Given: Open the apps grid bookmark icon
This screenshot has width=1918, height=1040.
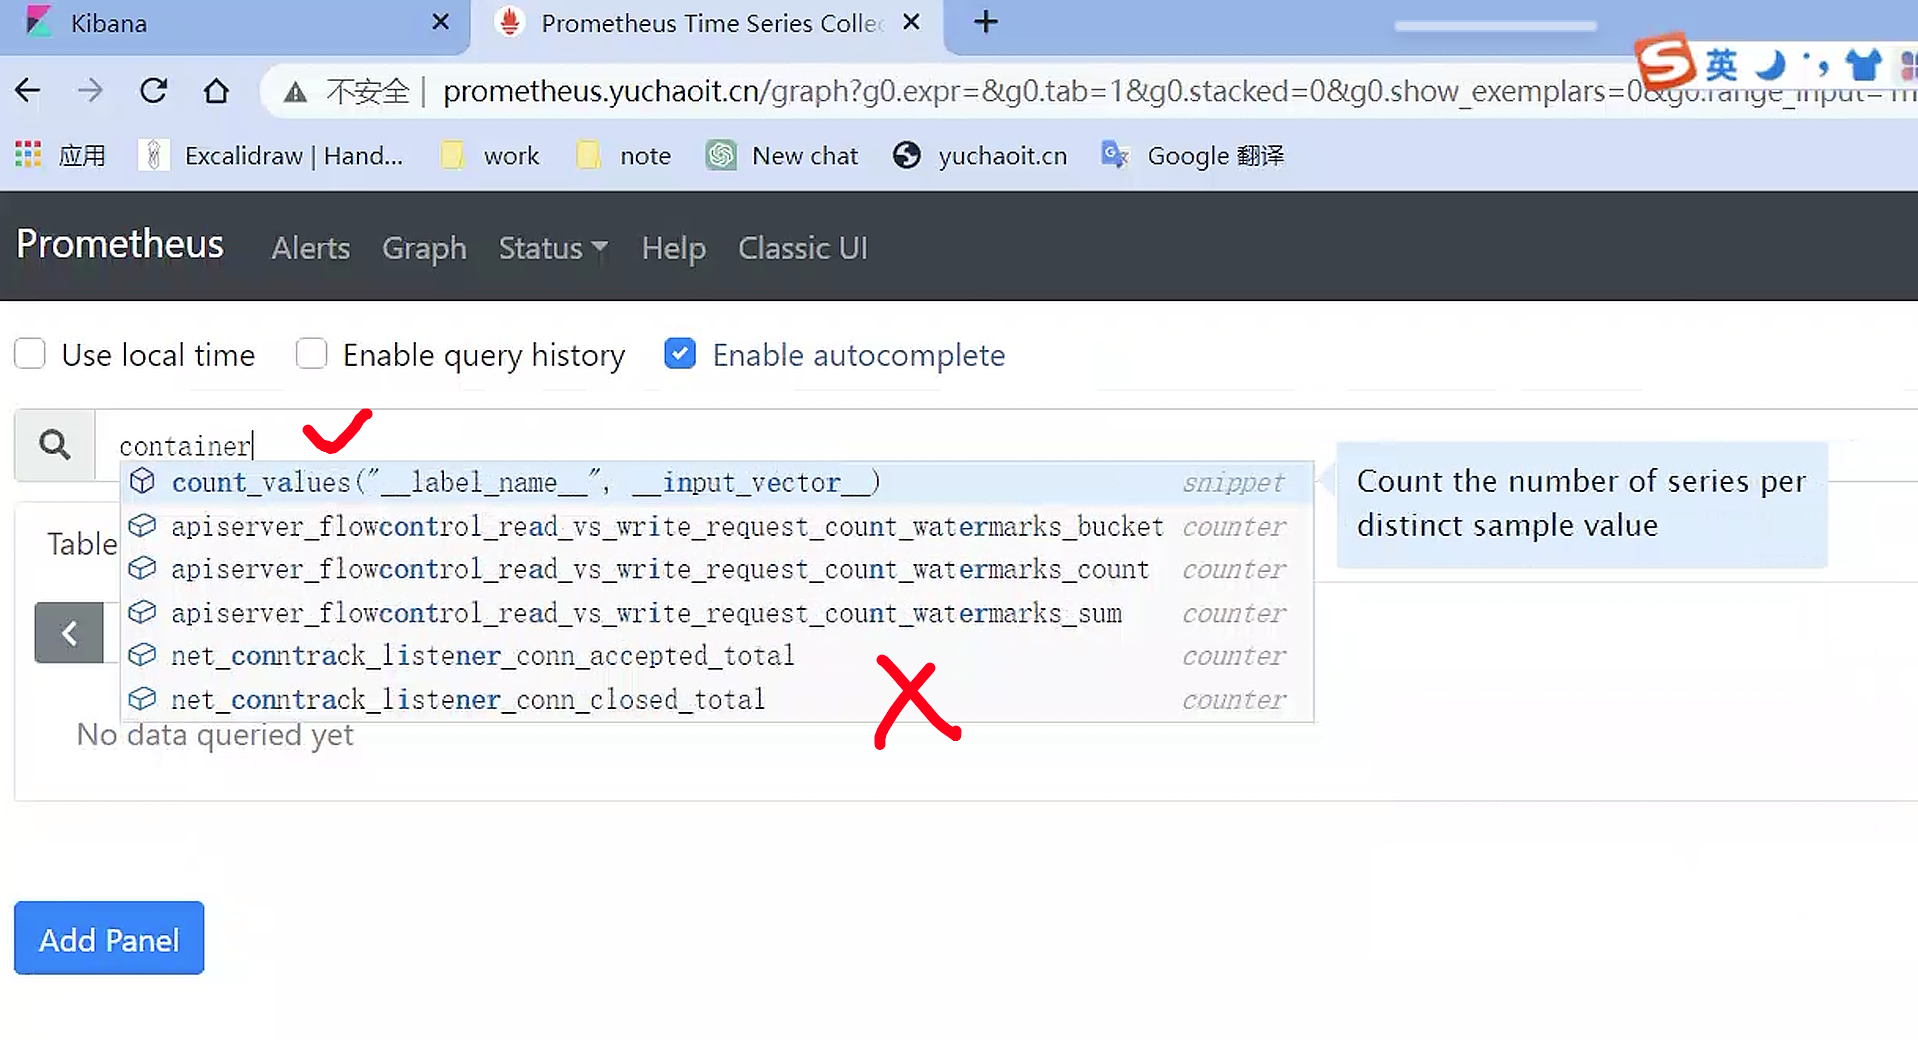Looking at the screenshot, I should 28,155.
